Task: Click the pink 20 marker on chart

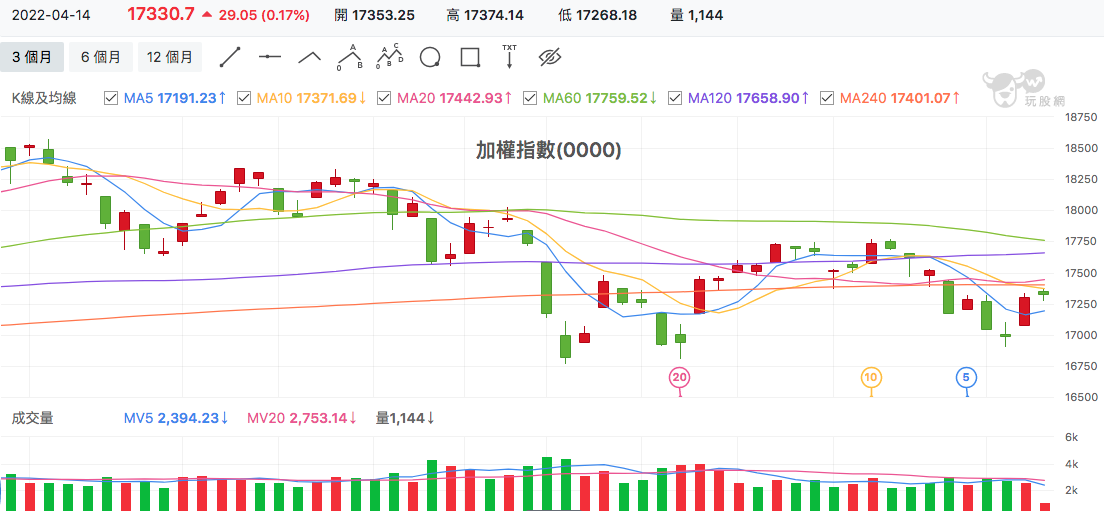Action: (x=679, y=378)
